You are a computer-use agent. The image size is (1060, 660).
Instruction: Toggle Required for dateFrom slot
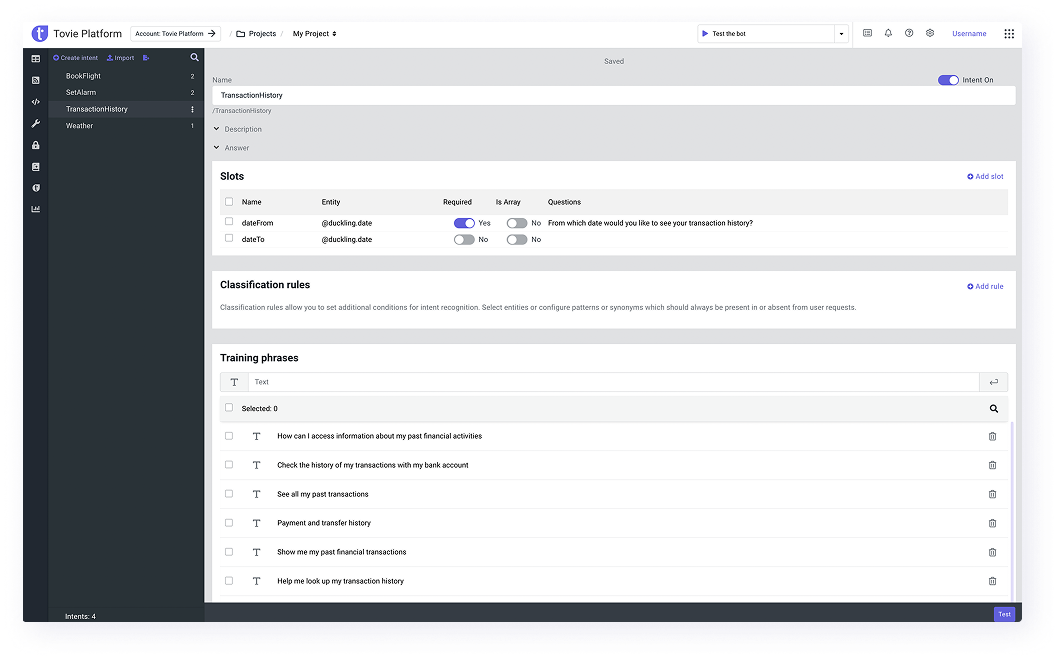464,223
